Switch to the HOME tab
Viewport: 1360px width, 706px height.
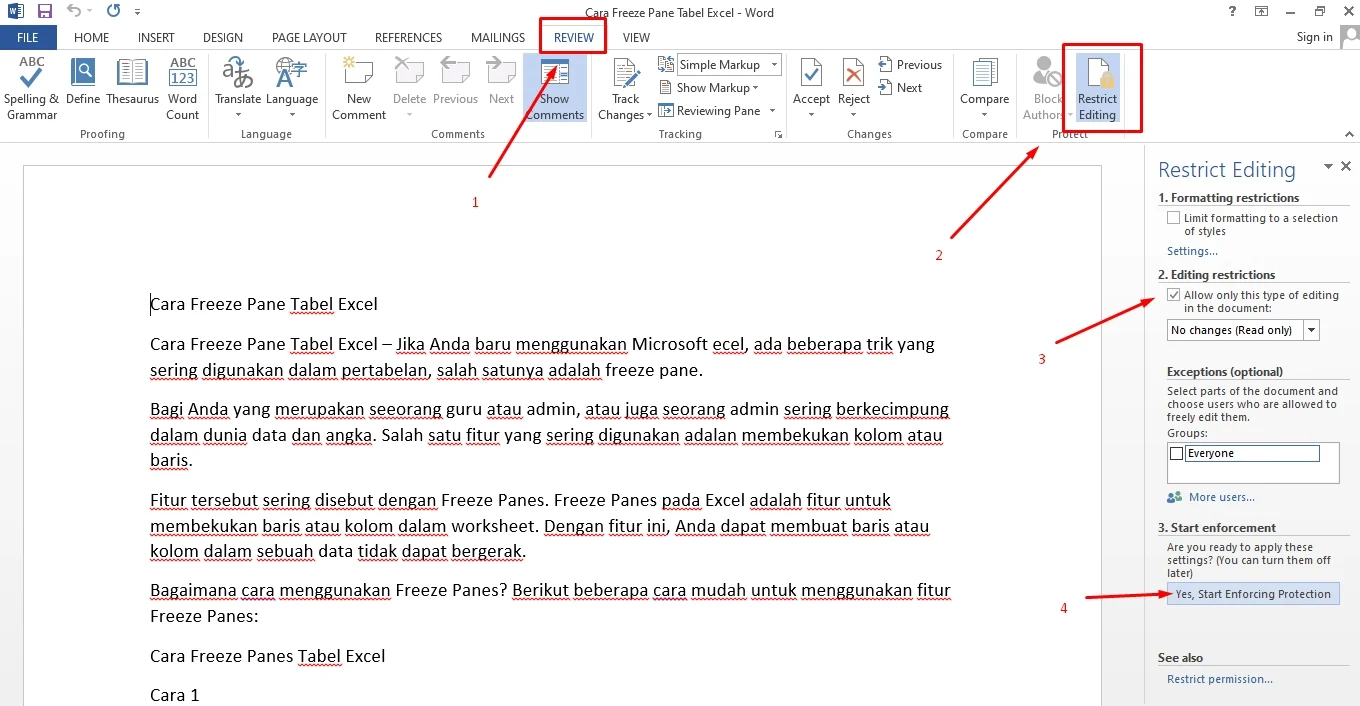pyautogui.click(x=92, y=37)
